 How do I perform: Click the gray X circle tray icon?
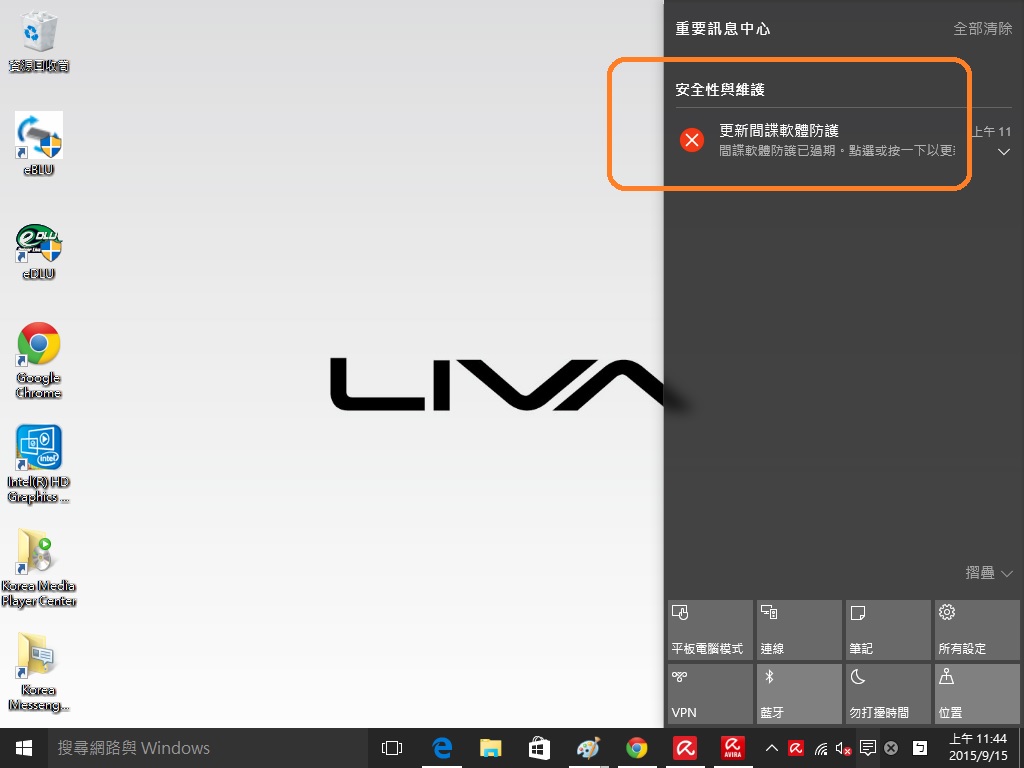click(x=891, y=748)
